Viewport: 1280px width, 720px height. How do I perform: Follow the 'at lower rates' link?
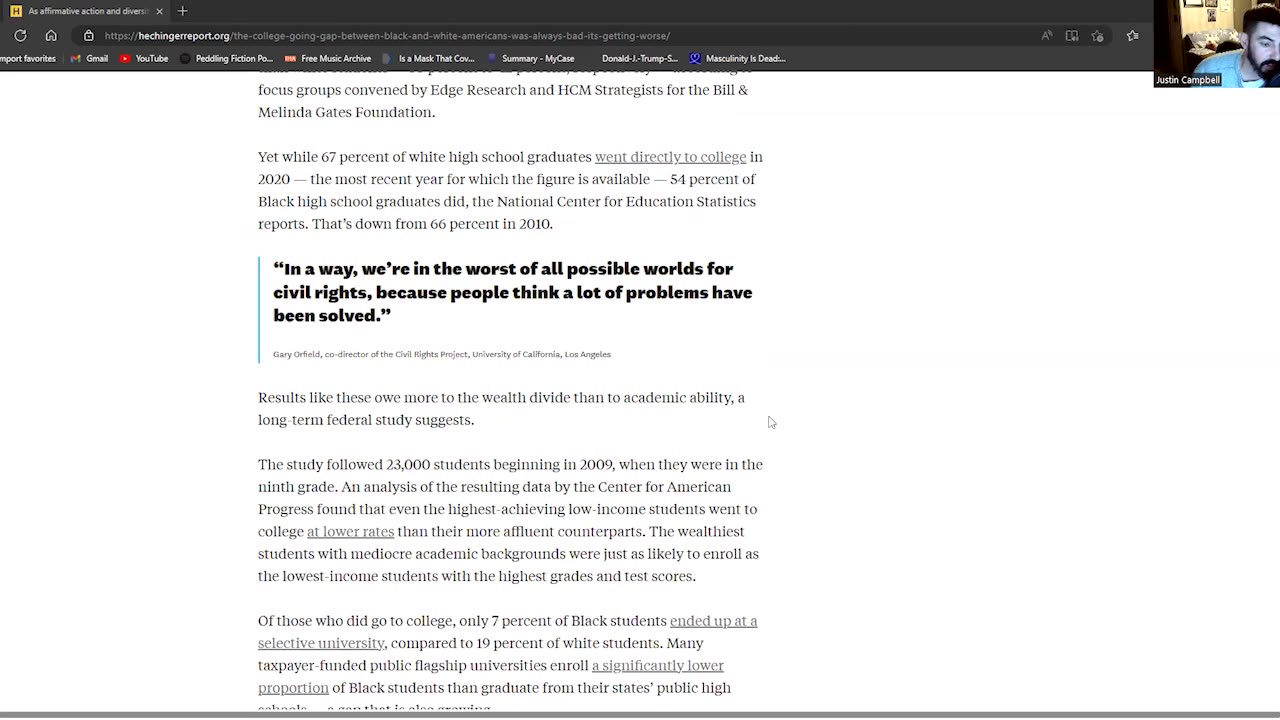coord(350,532)
